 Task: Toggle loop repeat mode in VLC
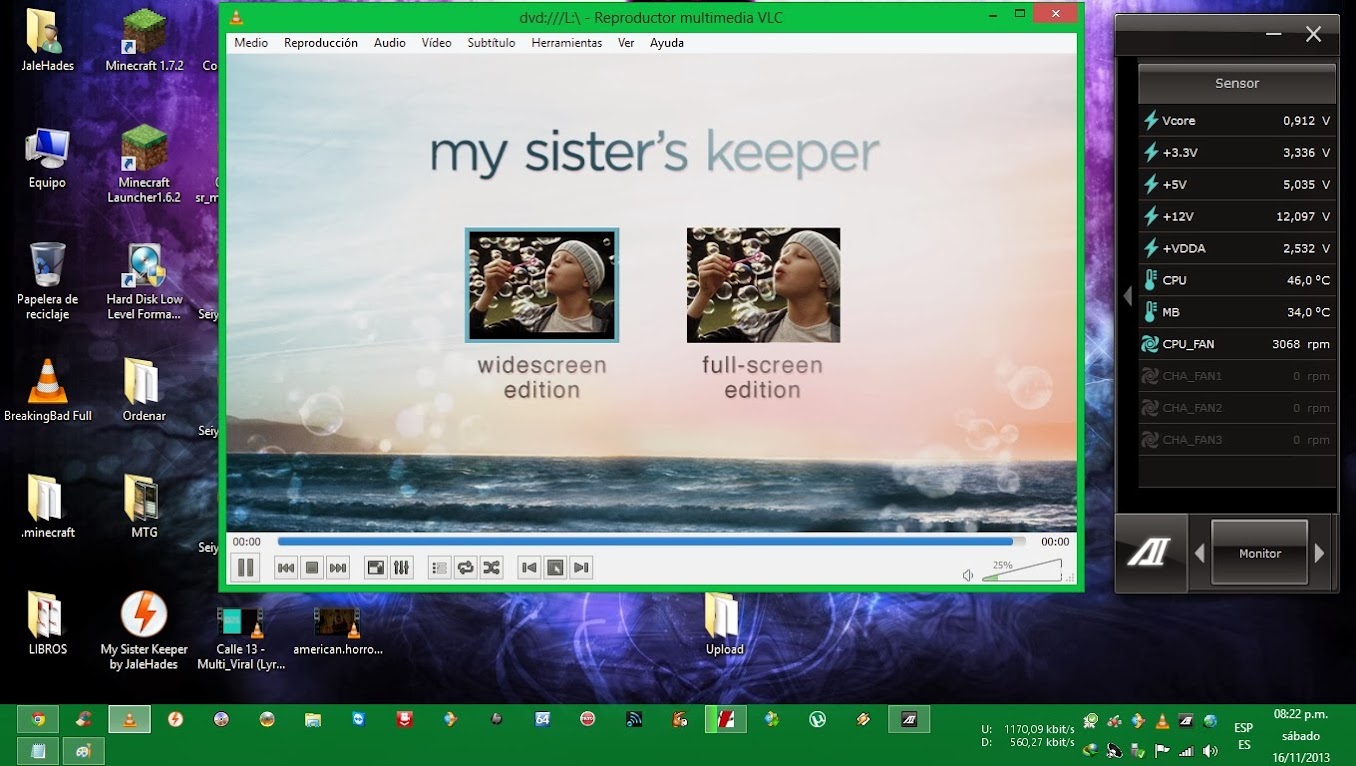point(465,568)
